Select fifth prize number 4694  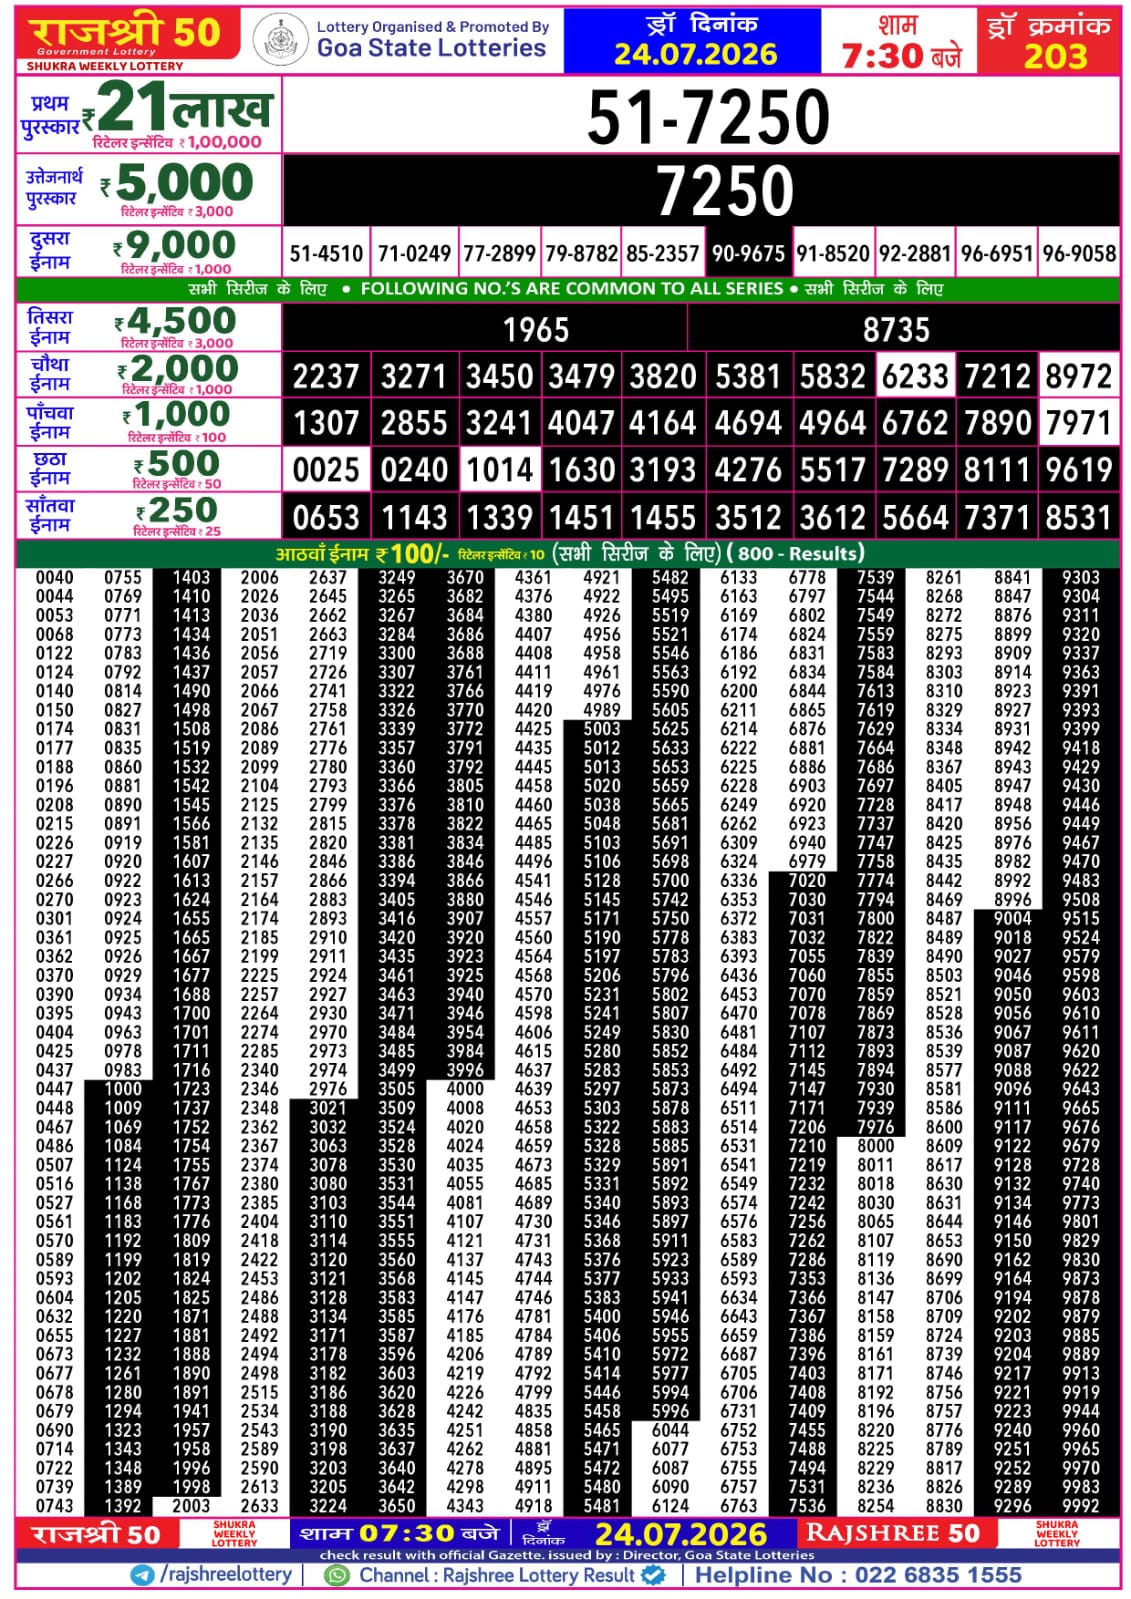click(x=748, y=423)
